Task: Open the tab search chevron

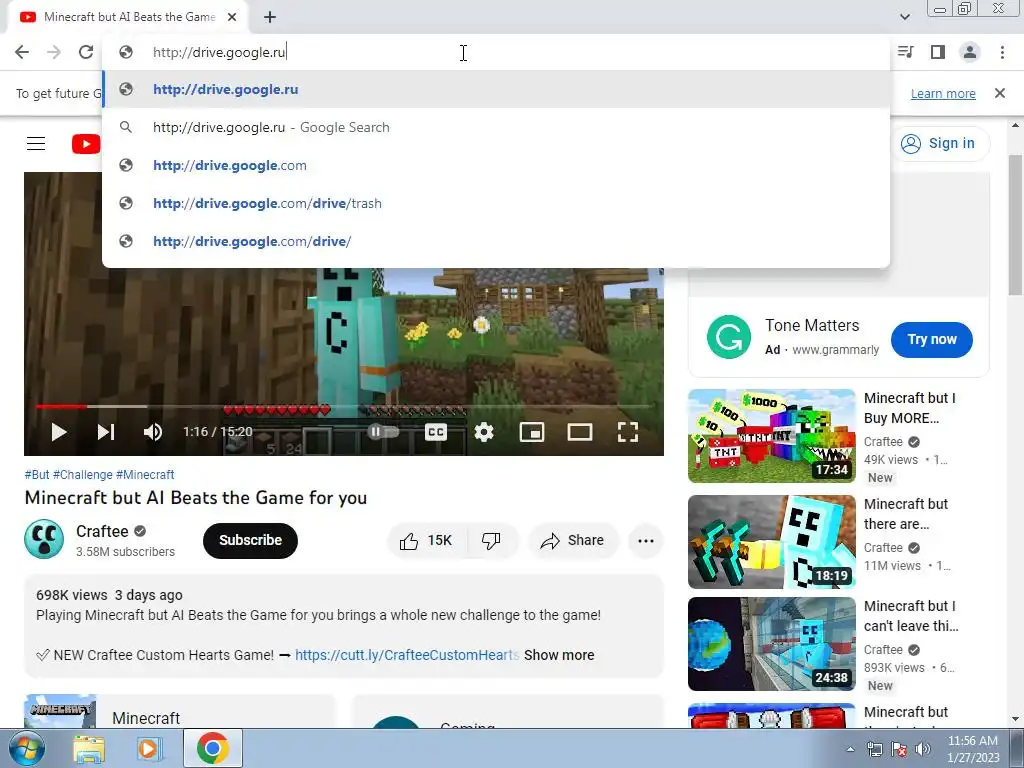Action: point(904,17)
